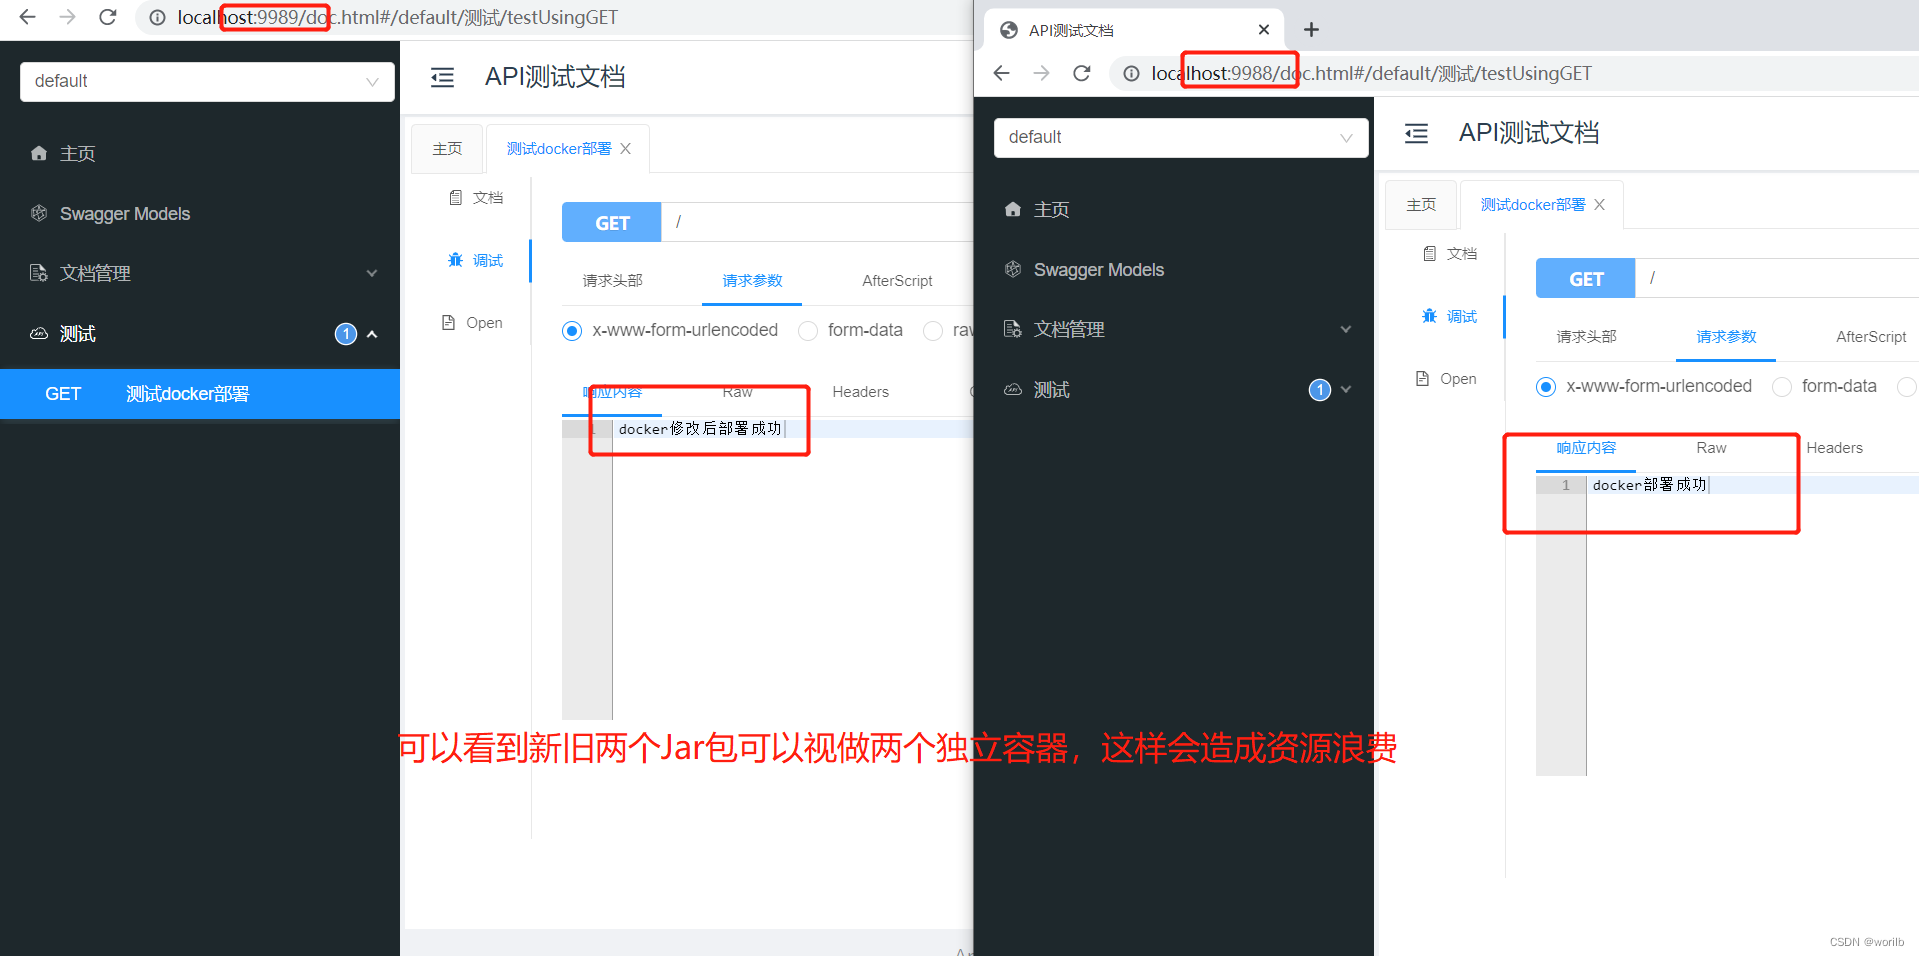Open Headers response tab in left window
The image size is (1919, 956).
pos(860,392)
